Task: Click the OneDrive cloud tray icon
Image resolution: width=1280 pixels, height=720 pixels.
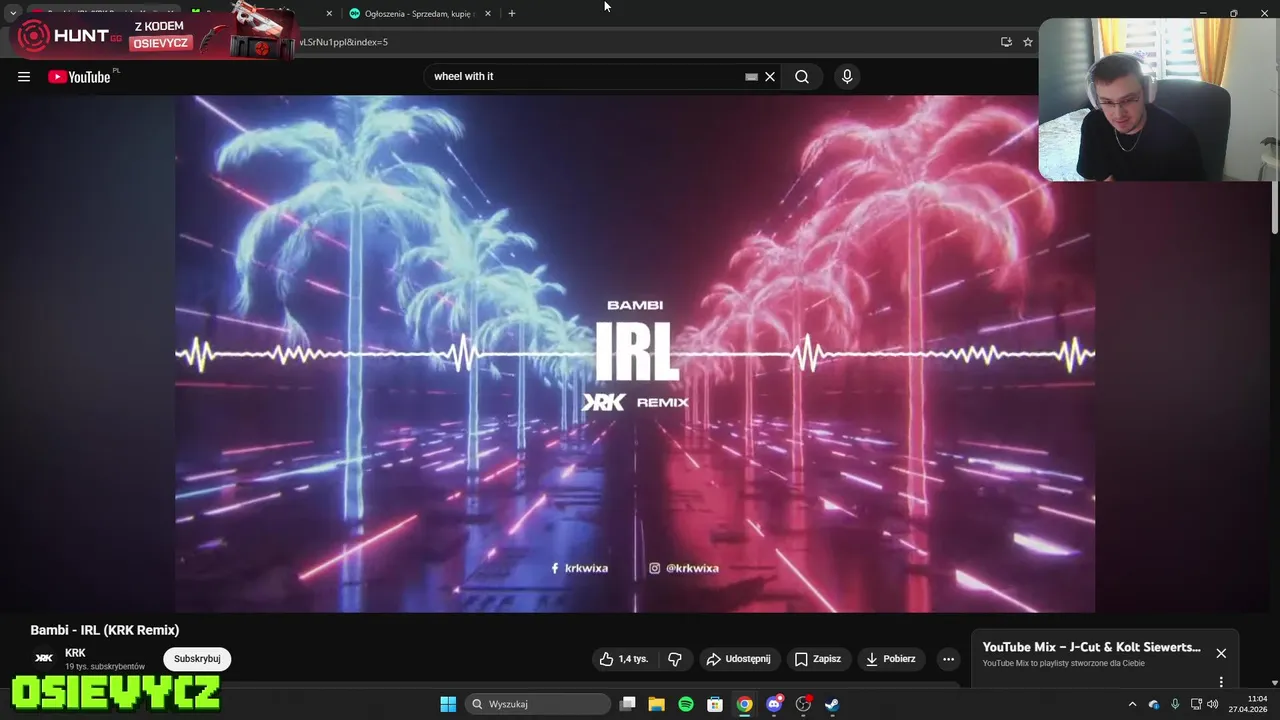Action: 1154,704
